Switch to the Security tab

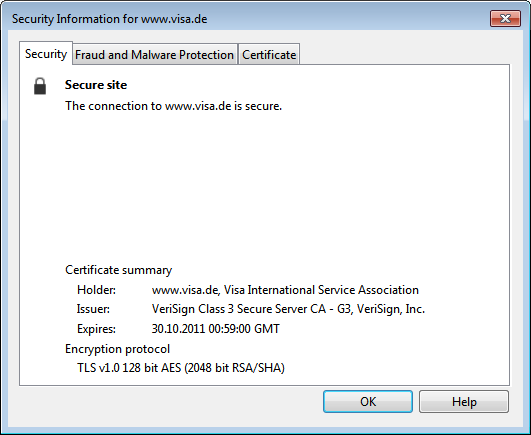click(46, 53)
